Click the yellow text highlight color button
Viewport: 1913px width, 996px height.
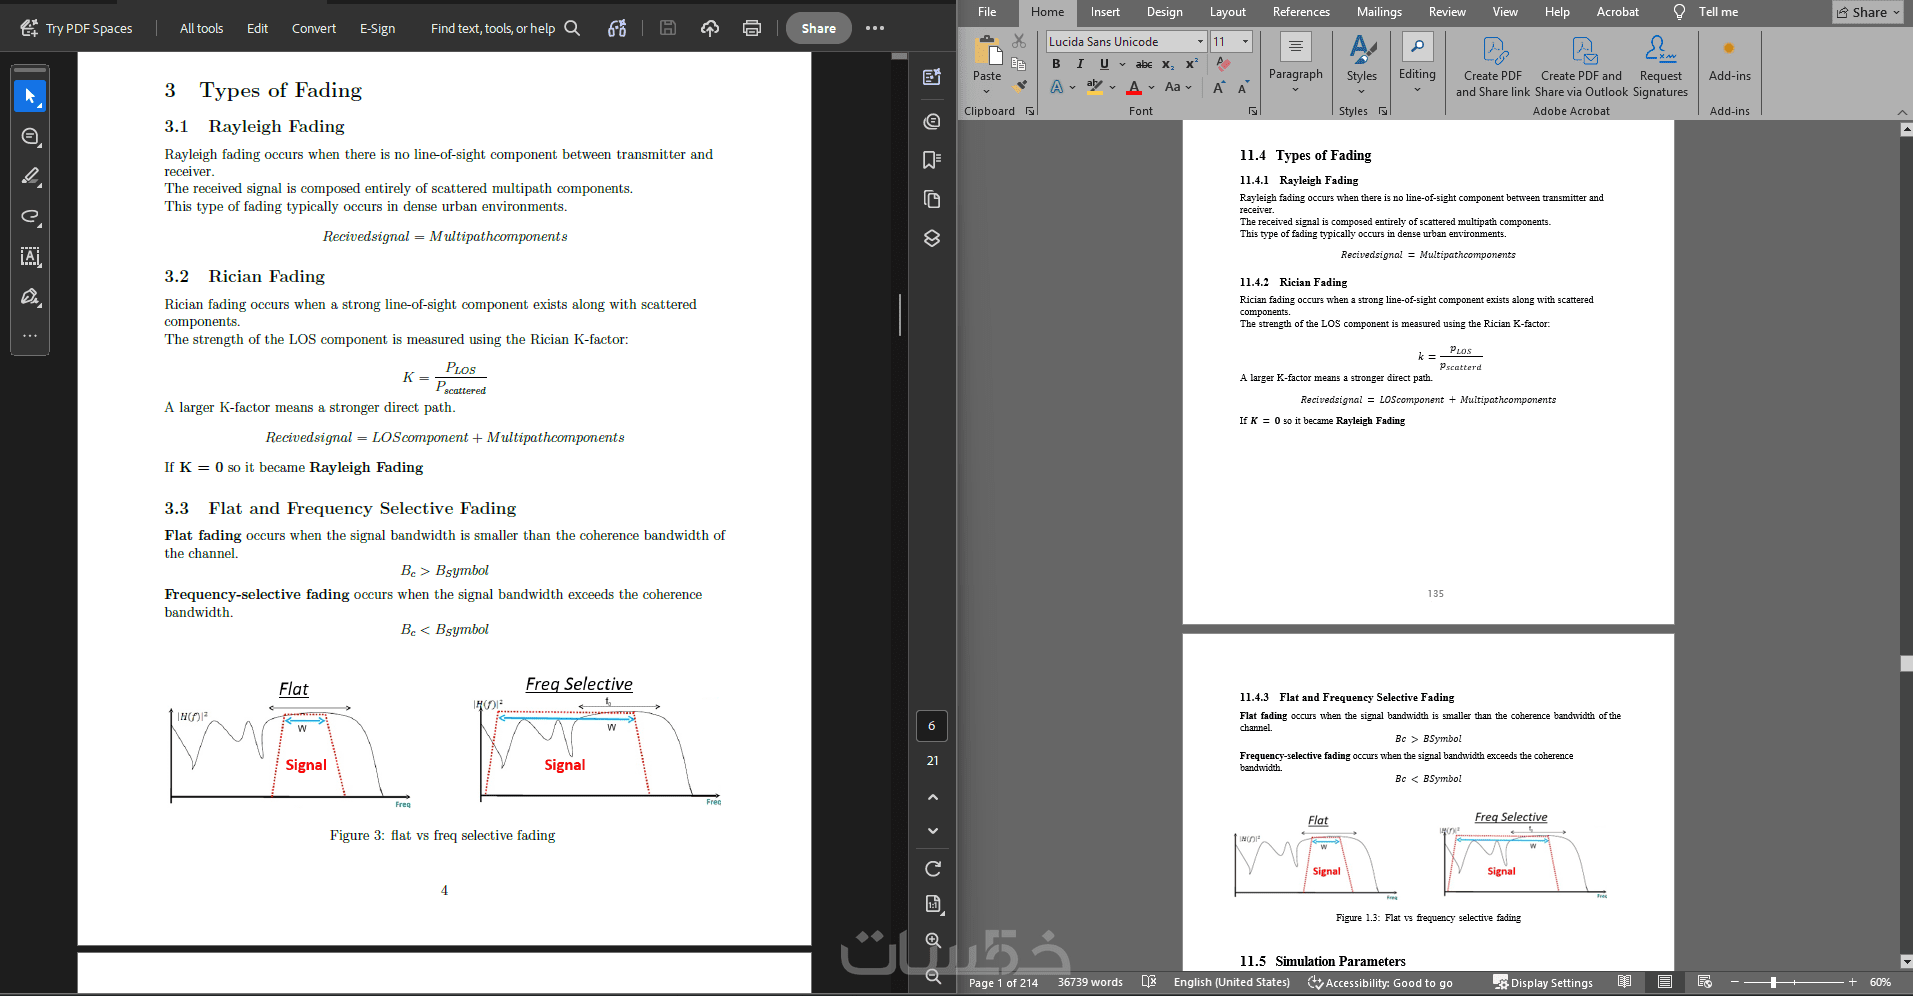1095,88
